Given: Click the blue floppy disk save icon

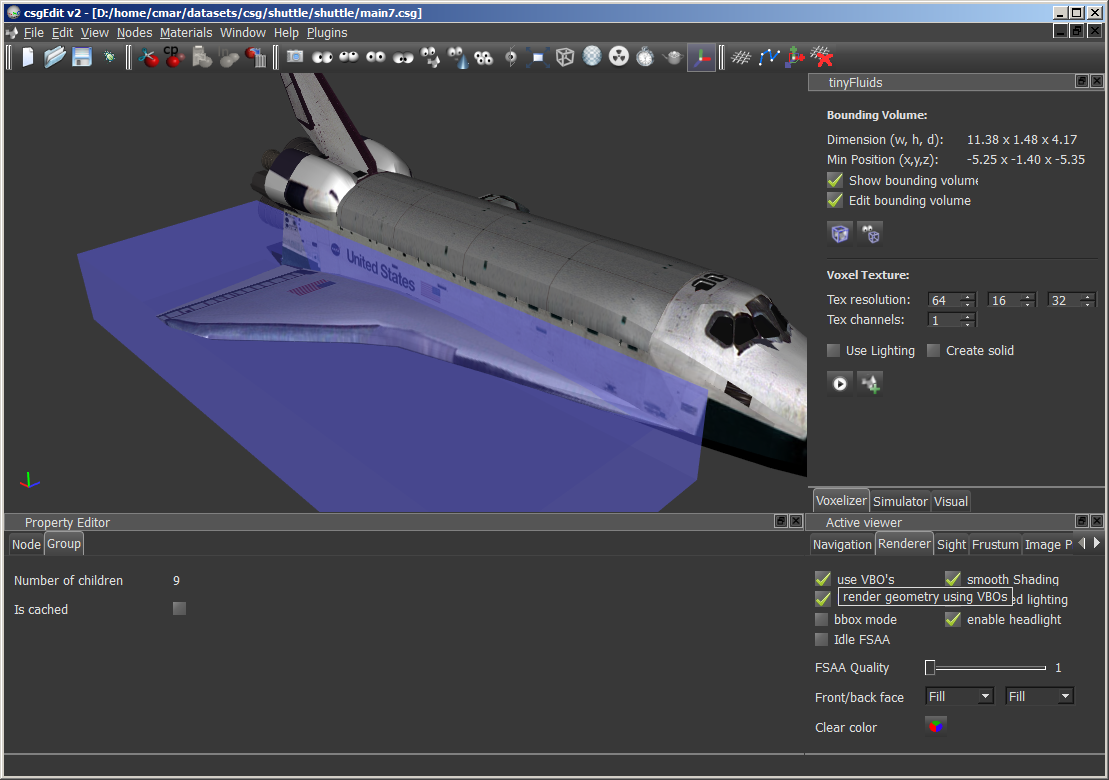Looking at the screenshot, I should coord(82,57).
